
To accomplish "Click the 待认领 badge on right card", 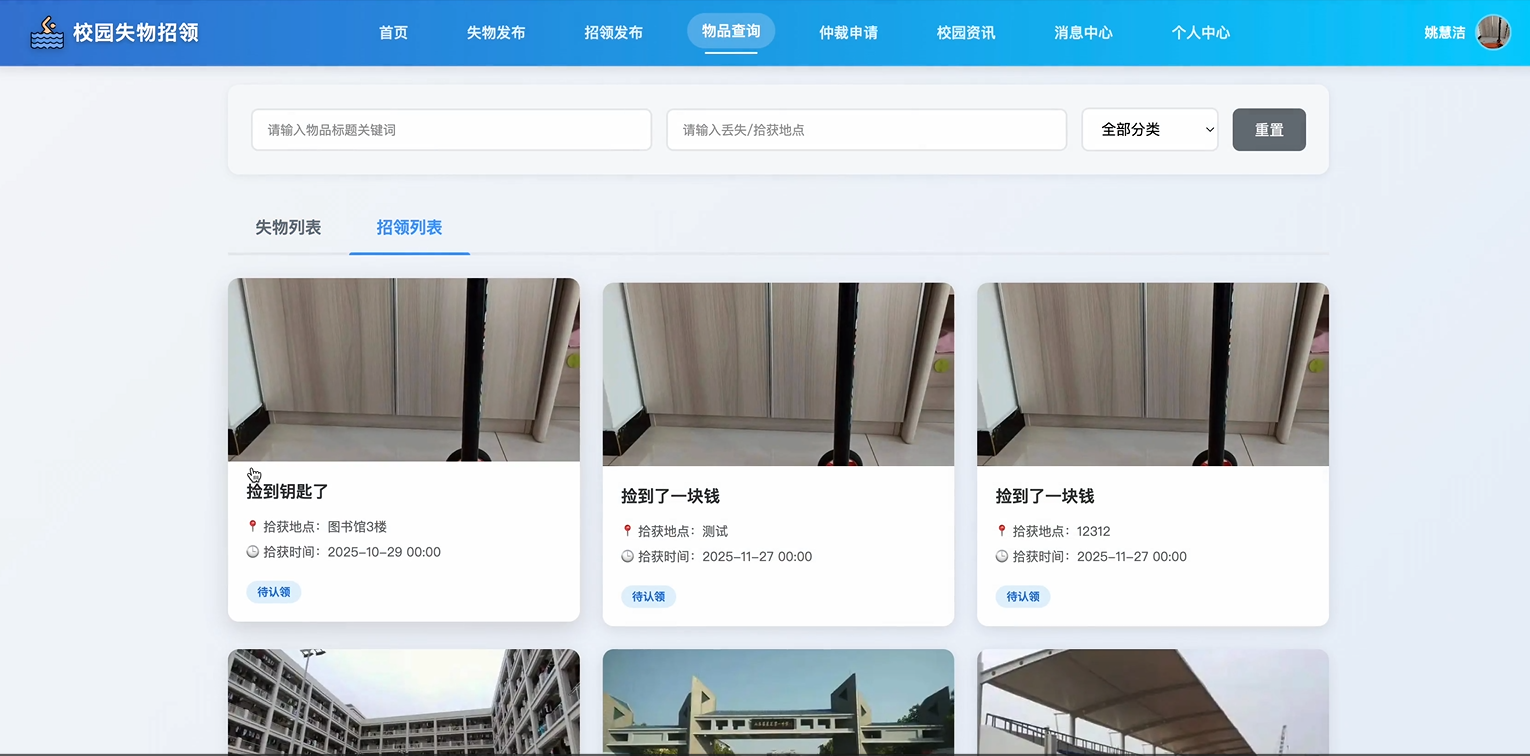I will click(x=1022, y=596).
